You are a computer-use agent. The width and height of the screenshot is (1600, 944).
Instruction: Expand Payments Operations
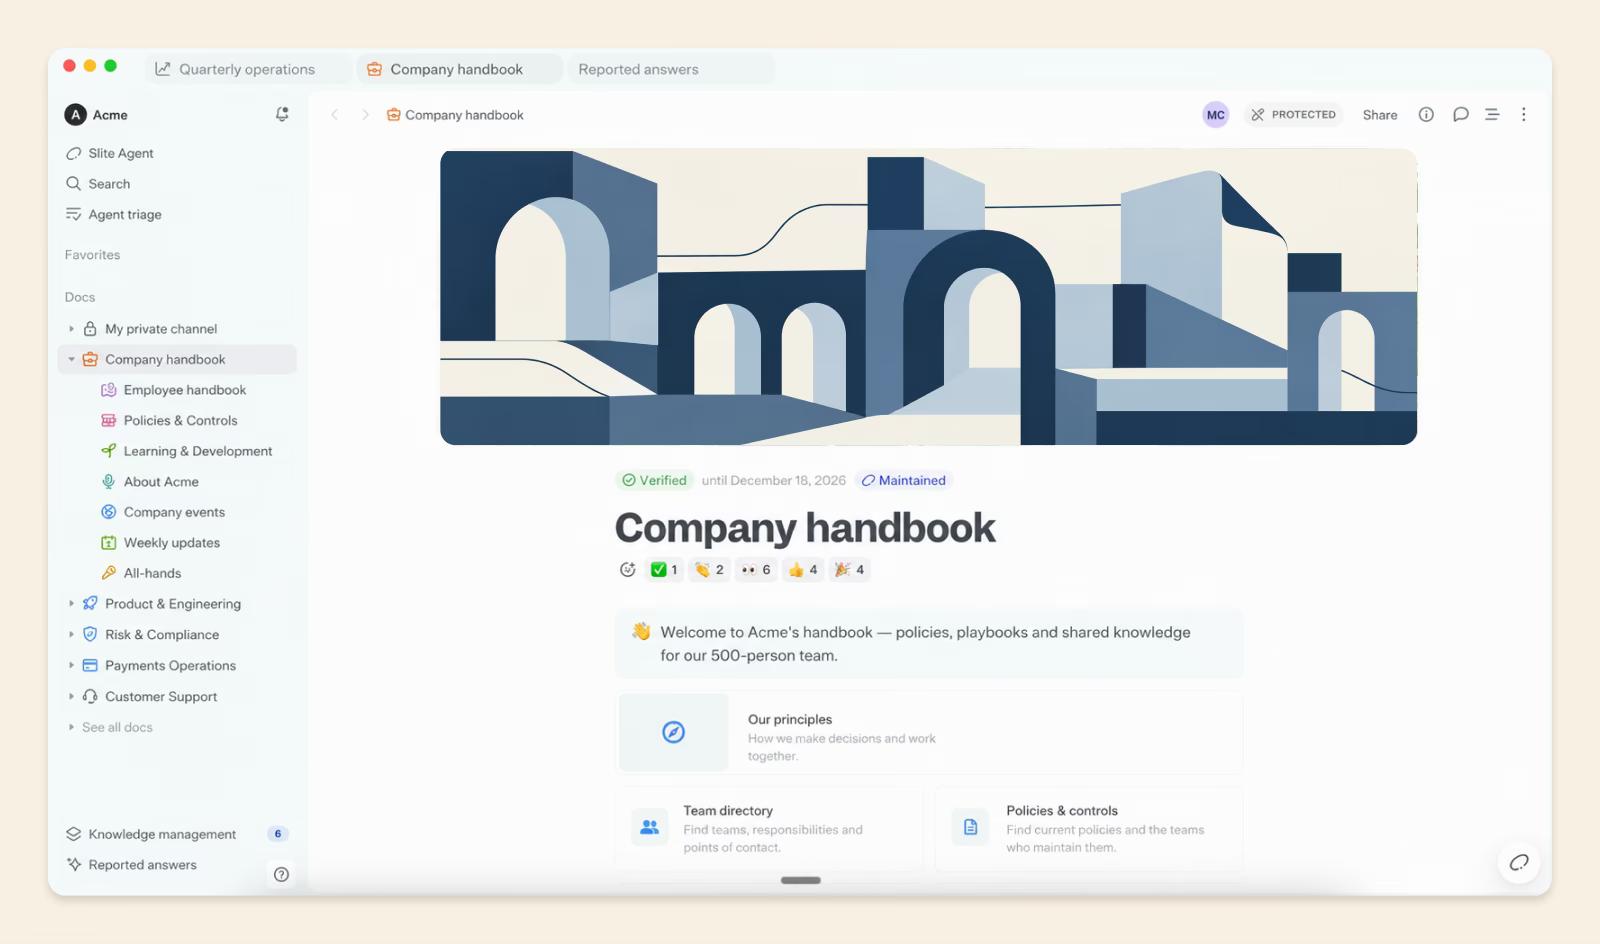point(71,666)
